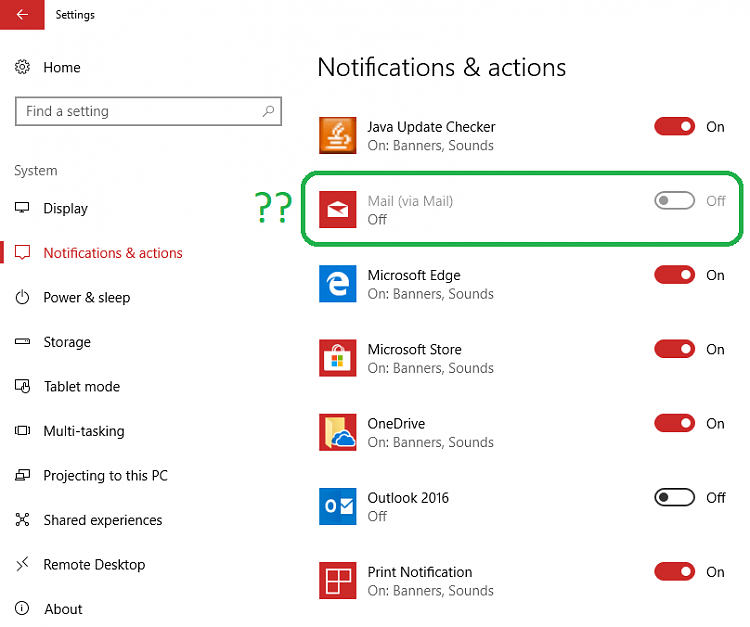Turn off Java Update Checker notifications toggle
The image size is (750, 627).
674,126
